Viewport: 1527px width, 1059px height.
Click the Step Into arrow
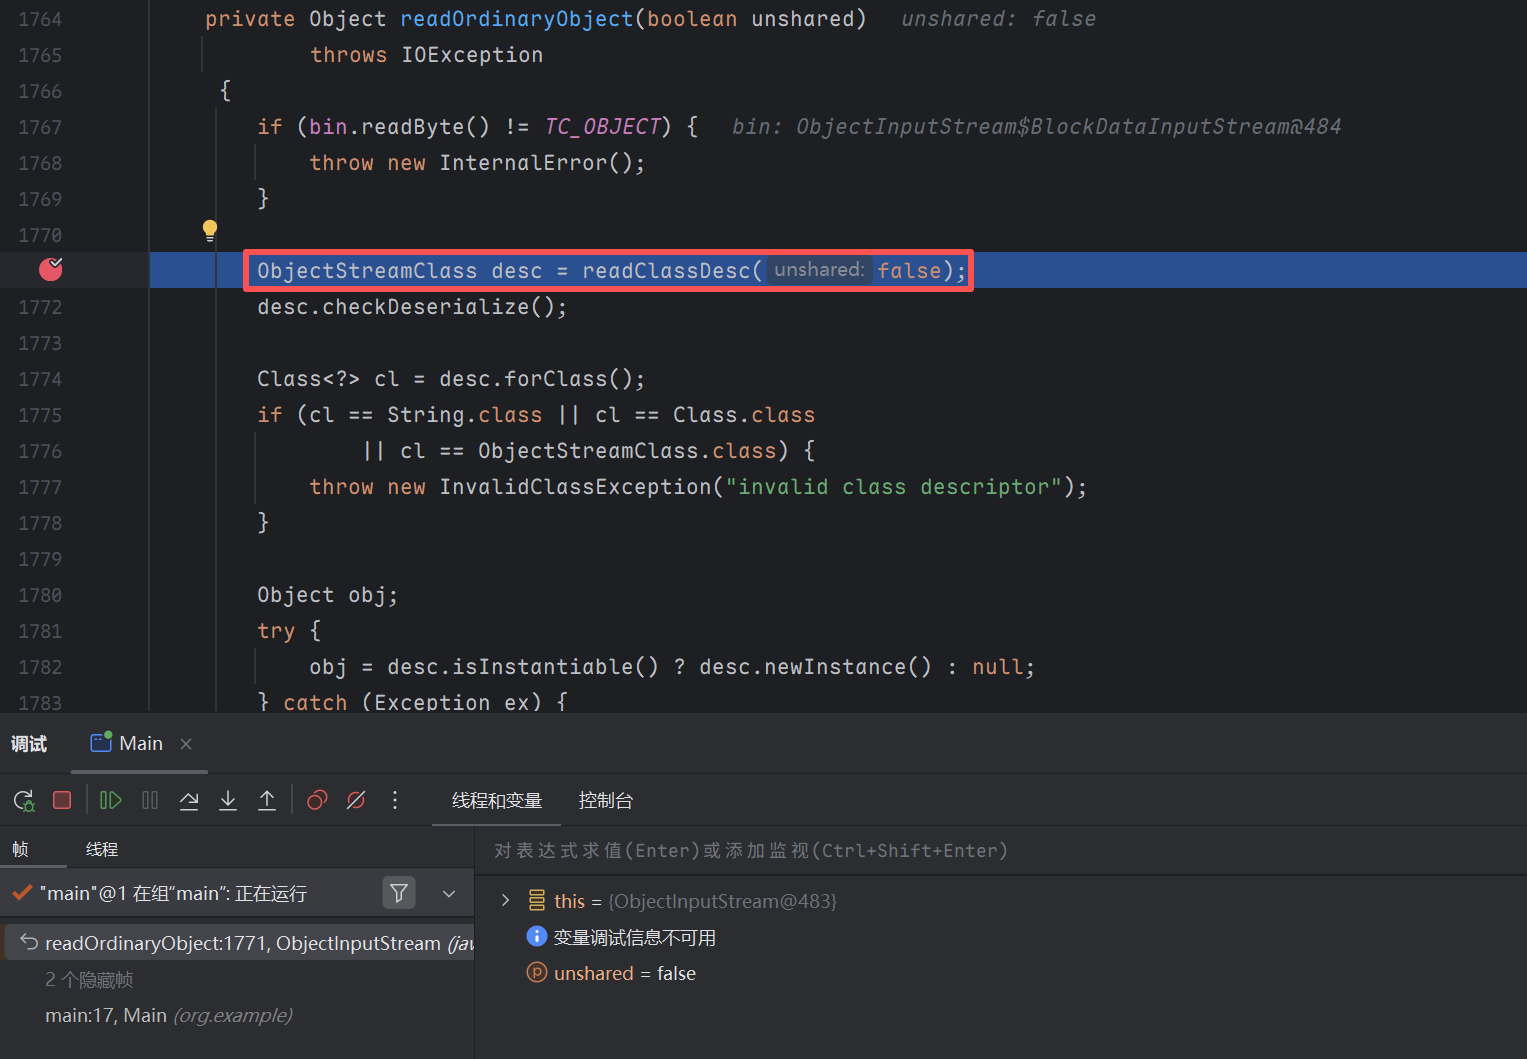[228, 800]
